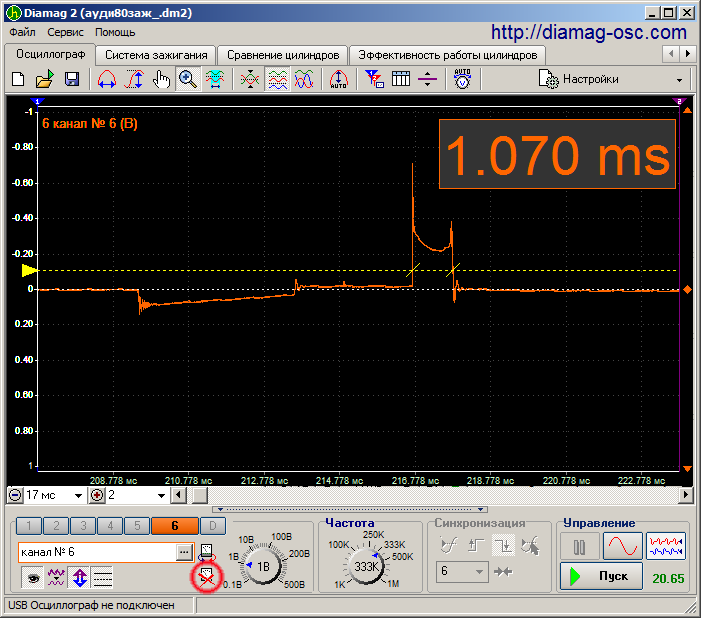Switch to the Система зажигания tab
Image resolution: width=701 pixels, height=618 pixels.
(156, 55)
